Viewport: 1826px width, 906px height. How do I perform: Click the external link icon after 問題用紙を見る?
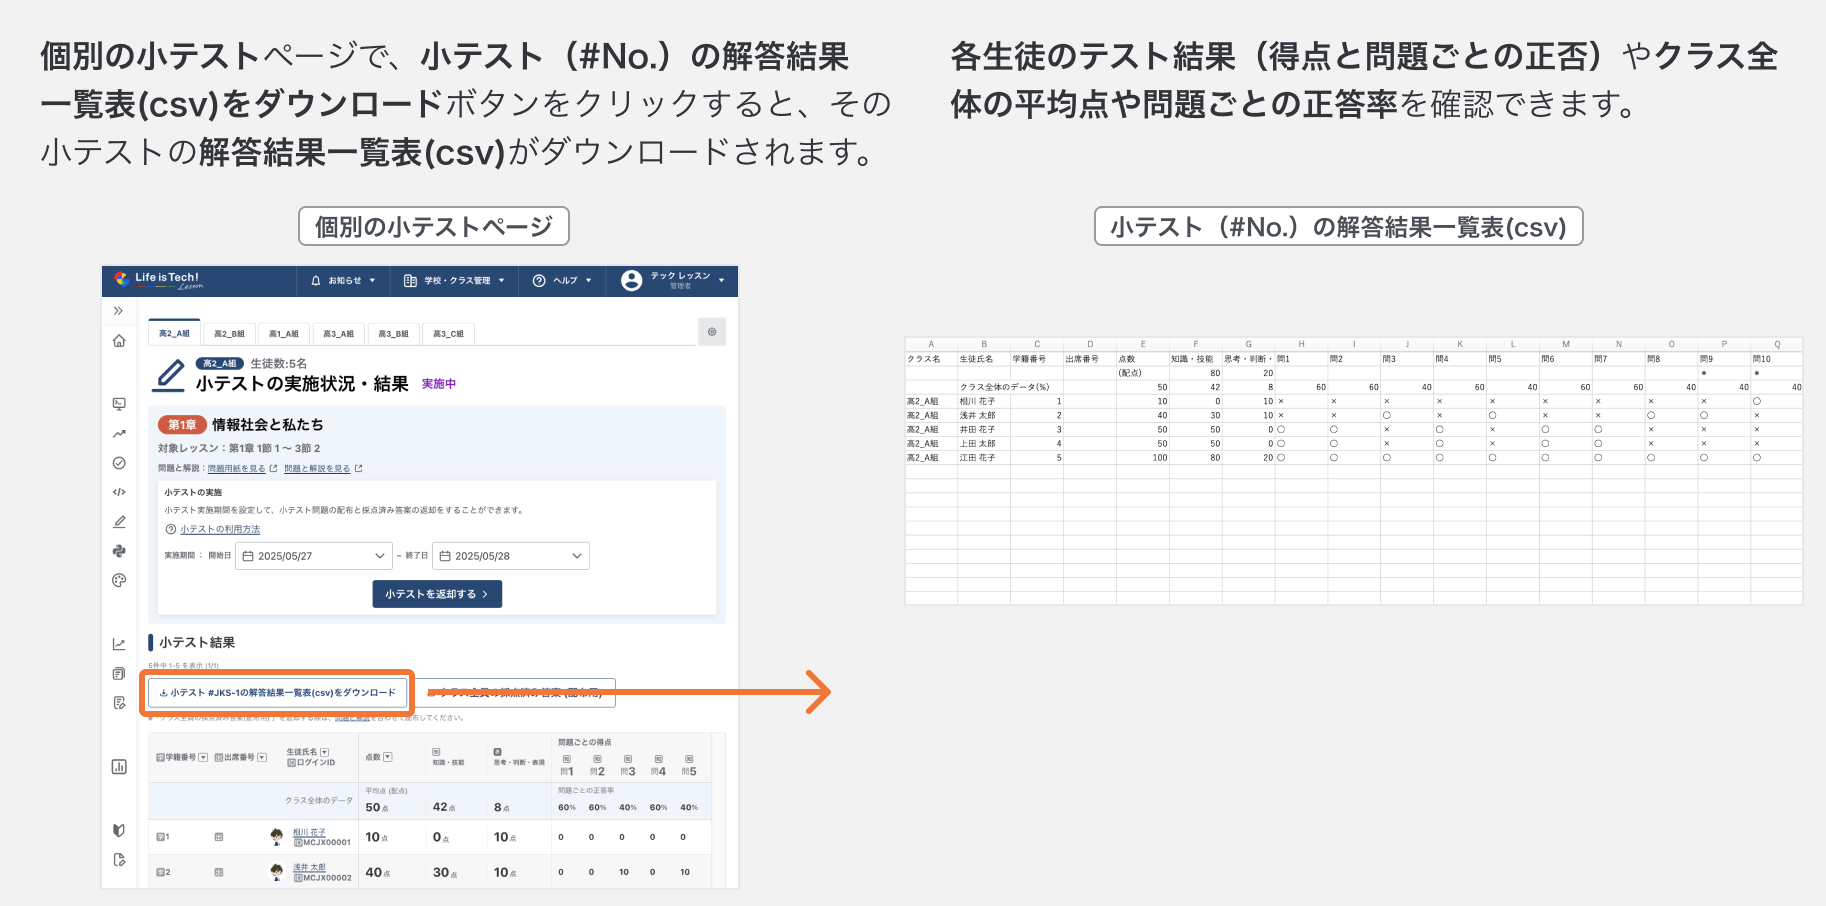(273, 468)
